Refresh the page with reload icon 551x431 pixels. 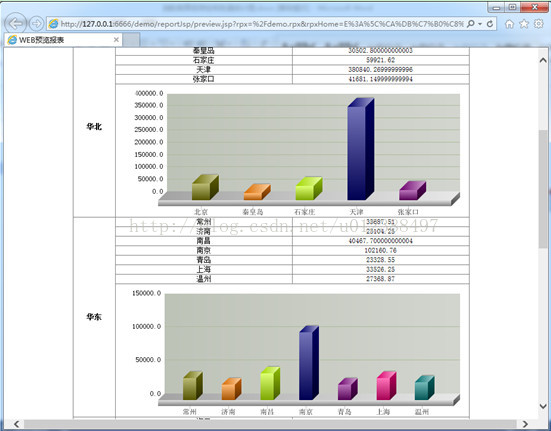pos(490,24)
